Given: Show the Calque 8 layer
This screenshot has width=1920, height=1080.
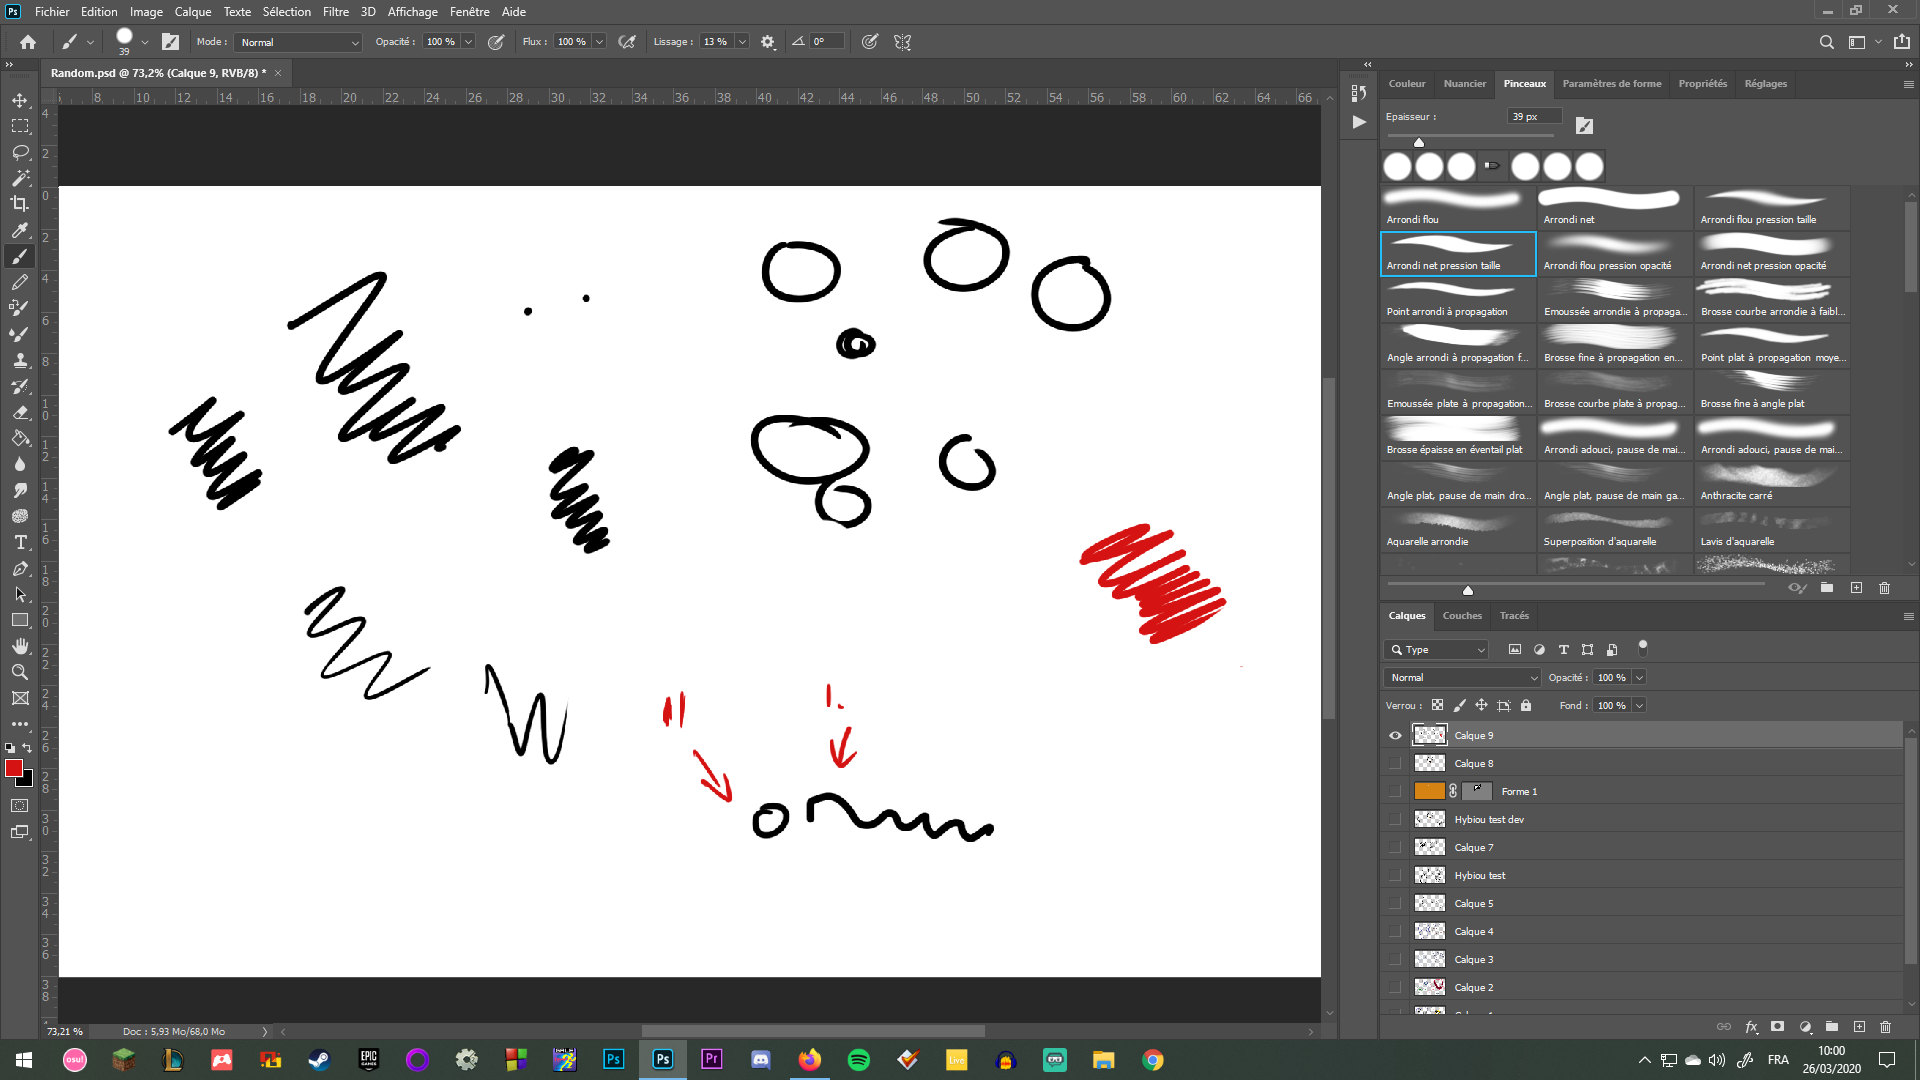Looking at the screenshot, I should tap(1394, 763).
